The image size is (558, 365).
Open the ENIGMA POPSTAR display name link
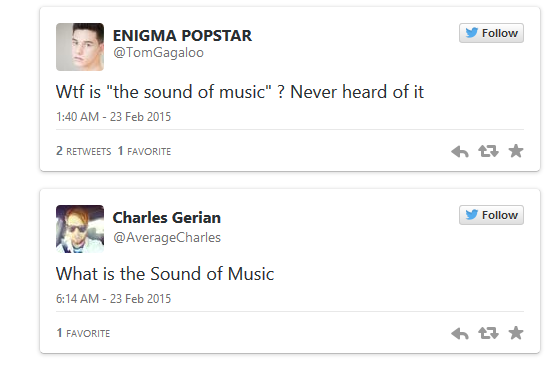tap(182, 36)
